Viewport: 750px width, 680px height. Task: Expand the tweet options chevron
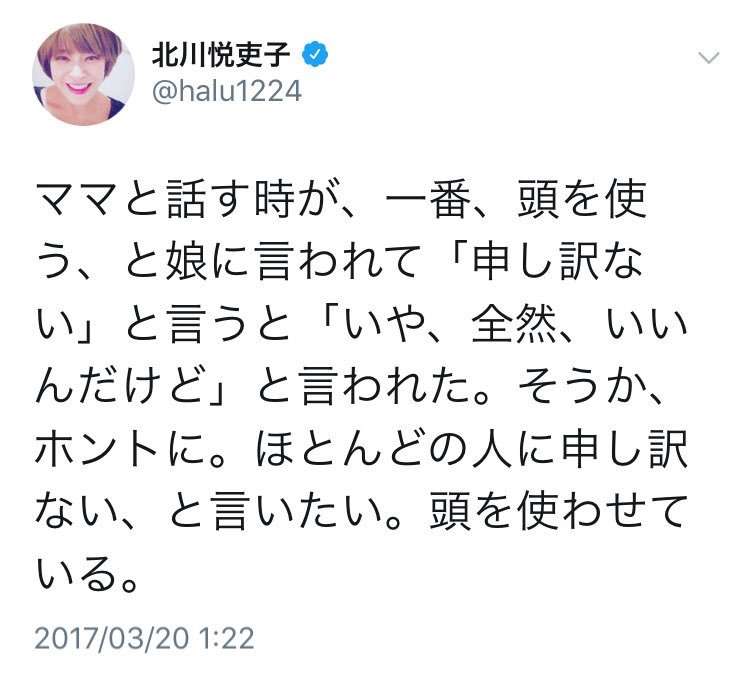708,58
